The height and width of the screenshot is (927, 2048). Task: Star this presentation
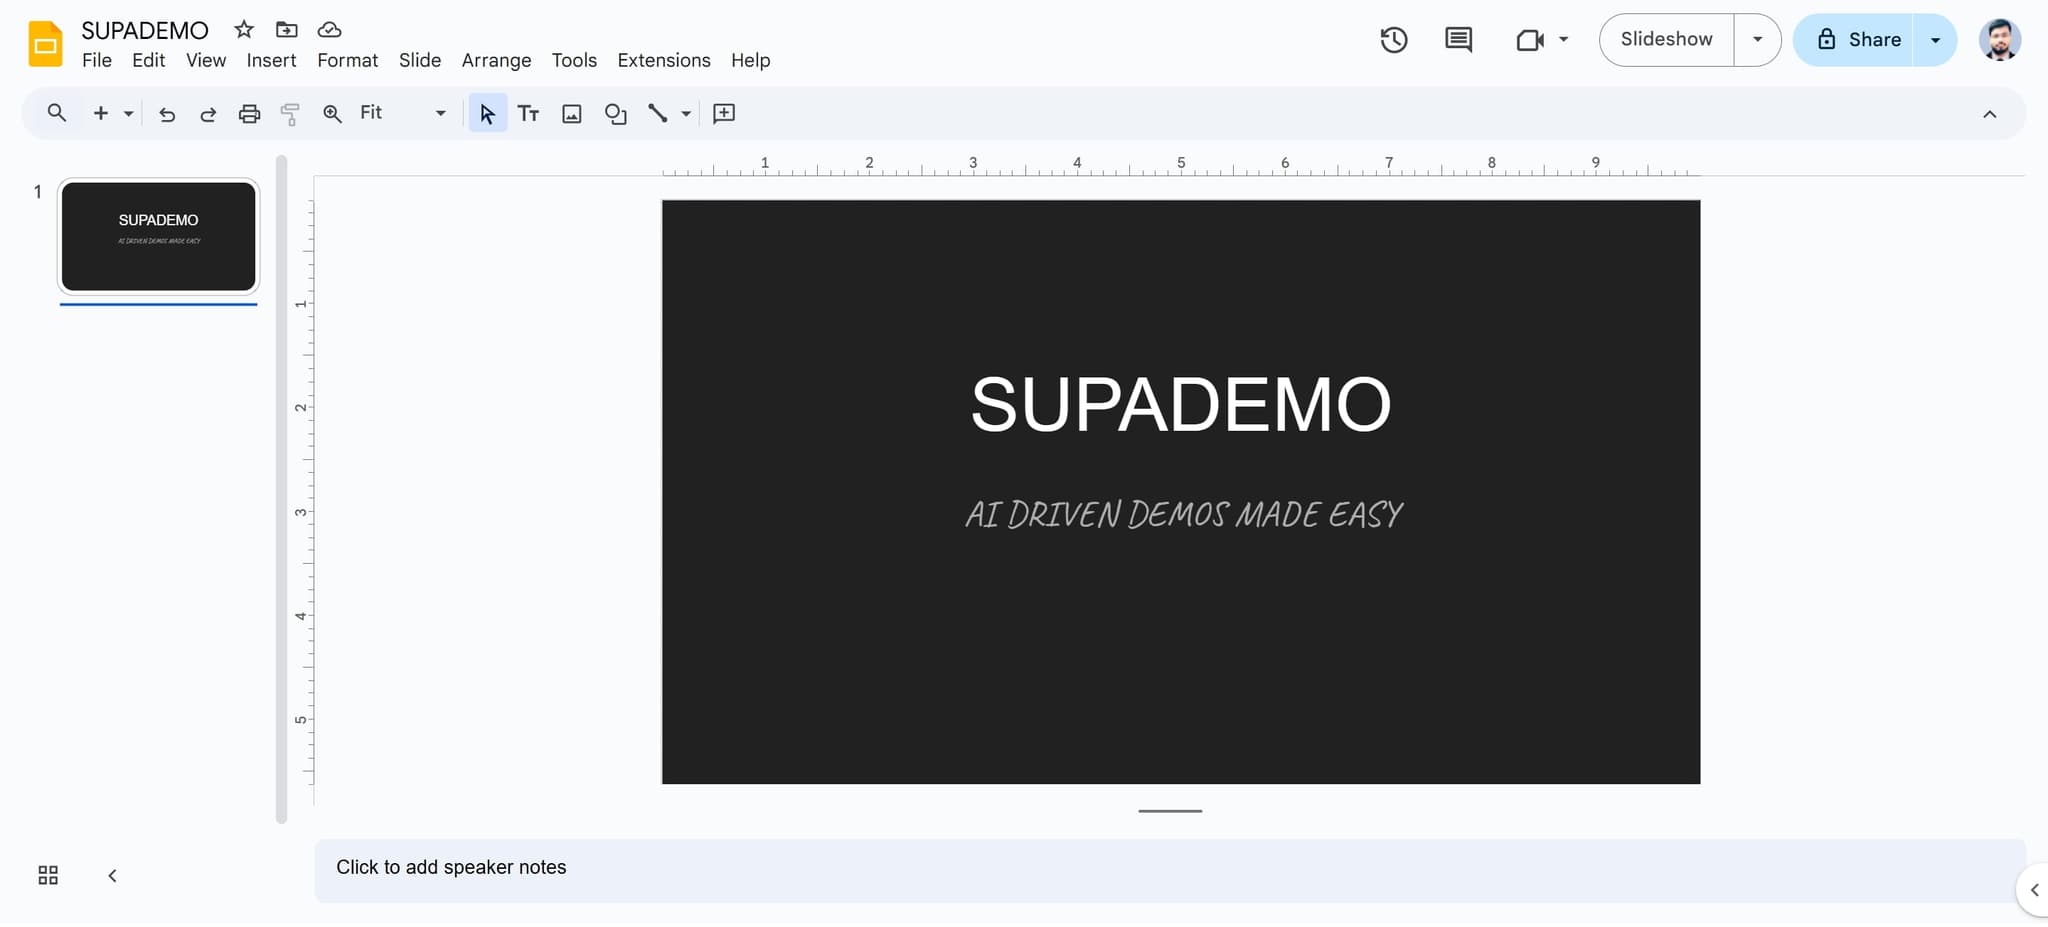(243, 29)
